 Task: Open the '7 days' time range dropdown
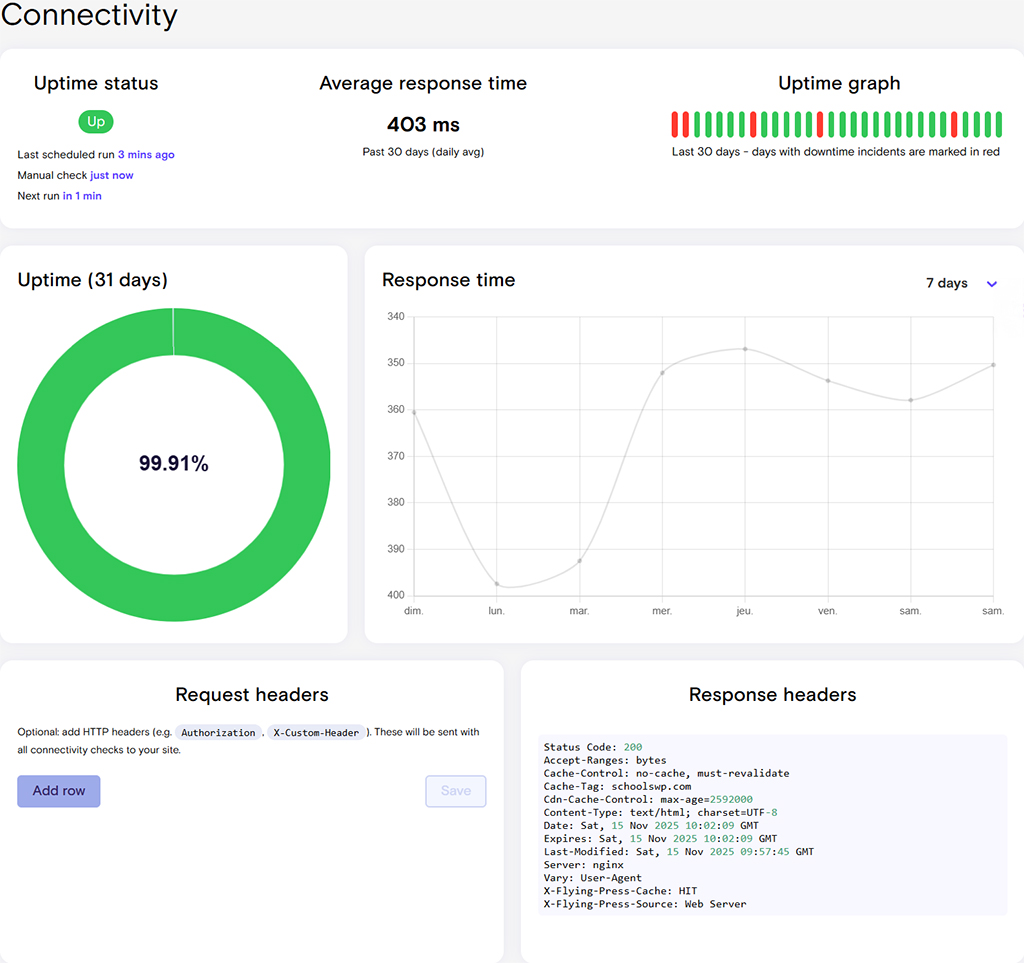point(946,283)
